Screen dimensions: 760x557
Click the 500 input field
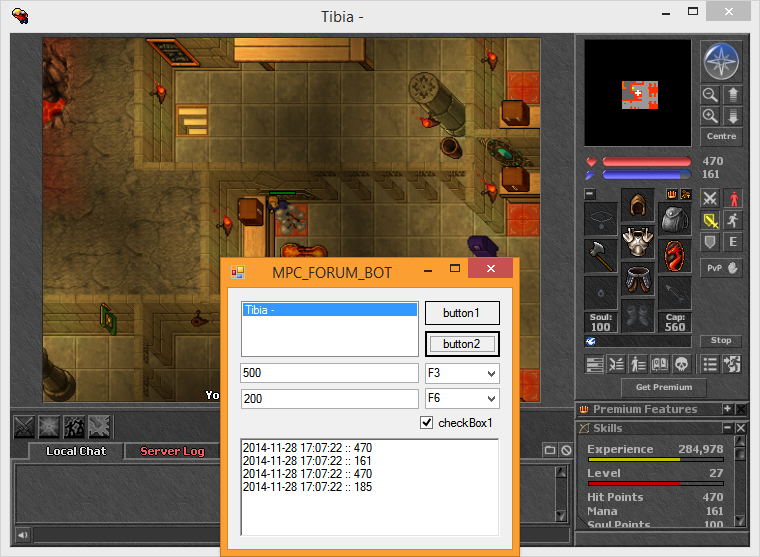(330, 373)
